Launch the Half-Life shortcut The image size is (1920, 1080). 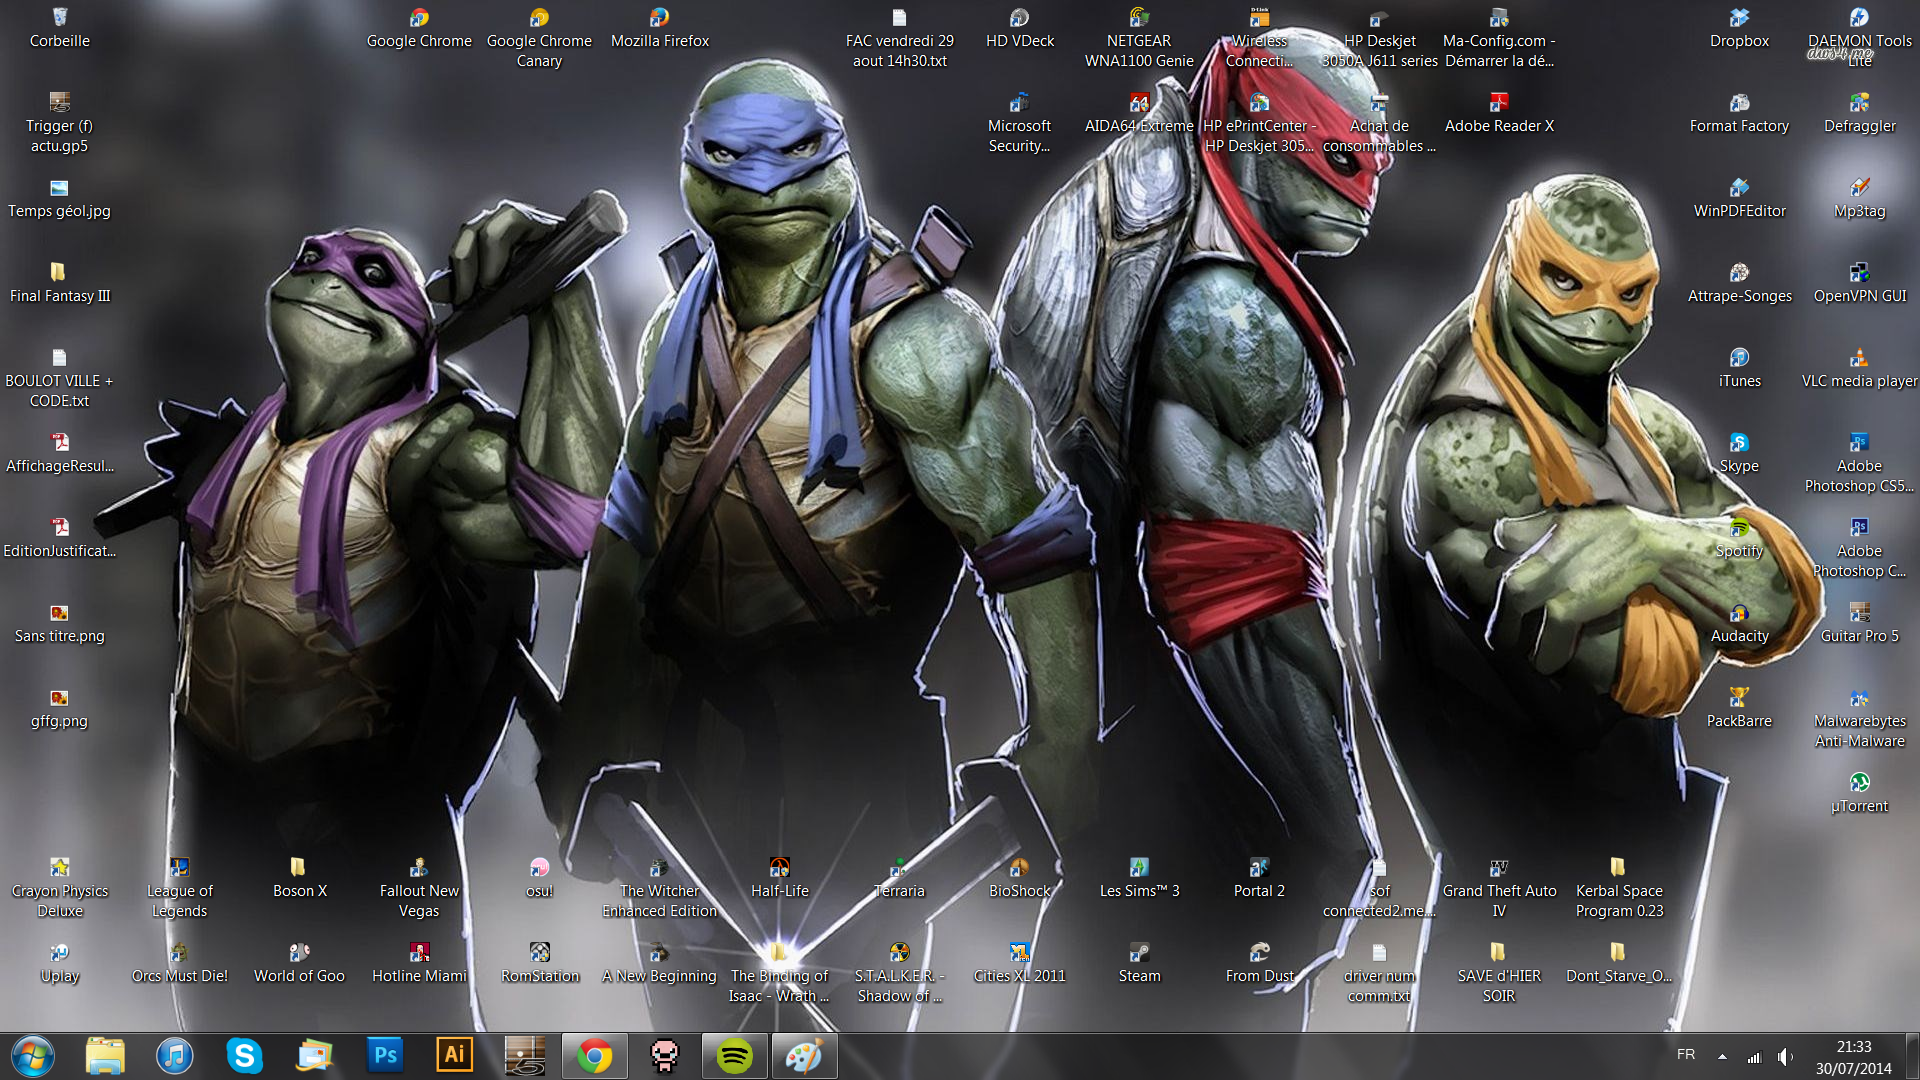coord(779,878)
